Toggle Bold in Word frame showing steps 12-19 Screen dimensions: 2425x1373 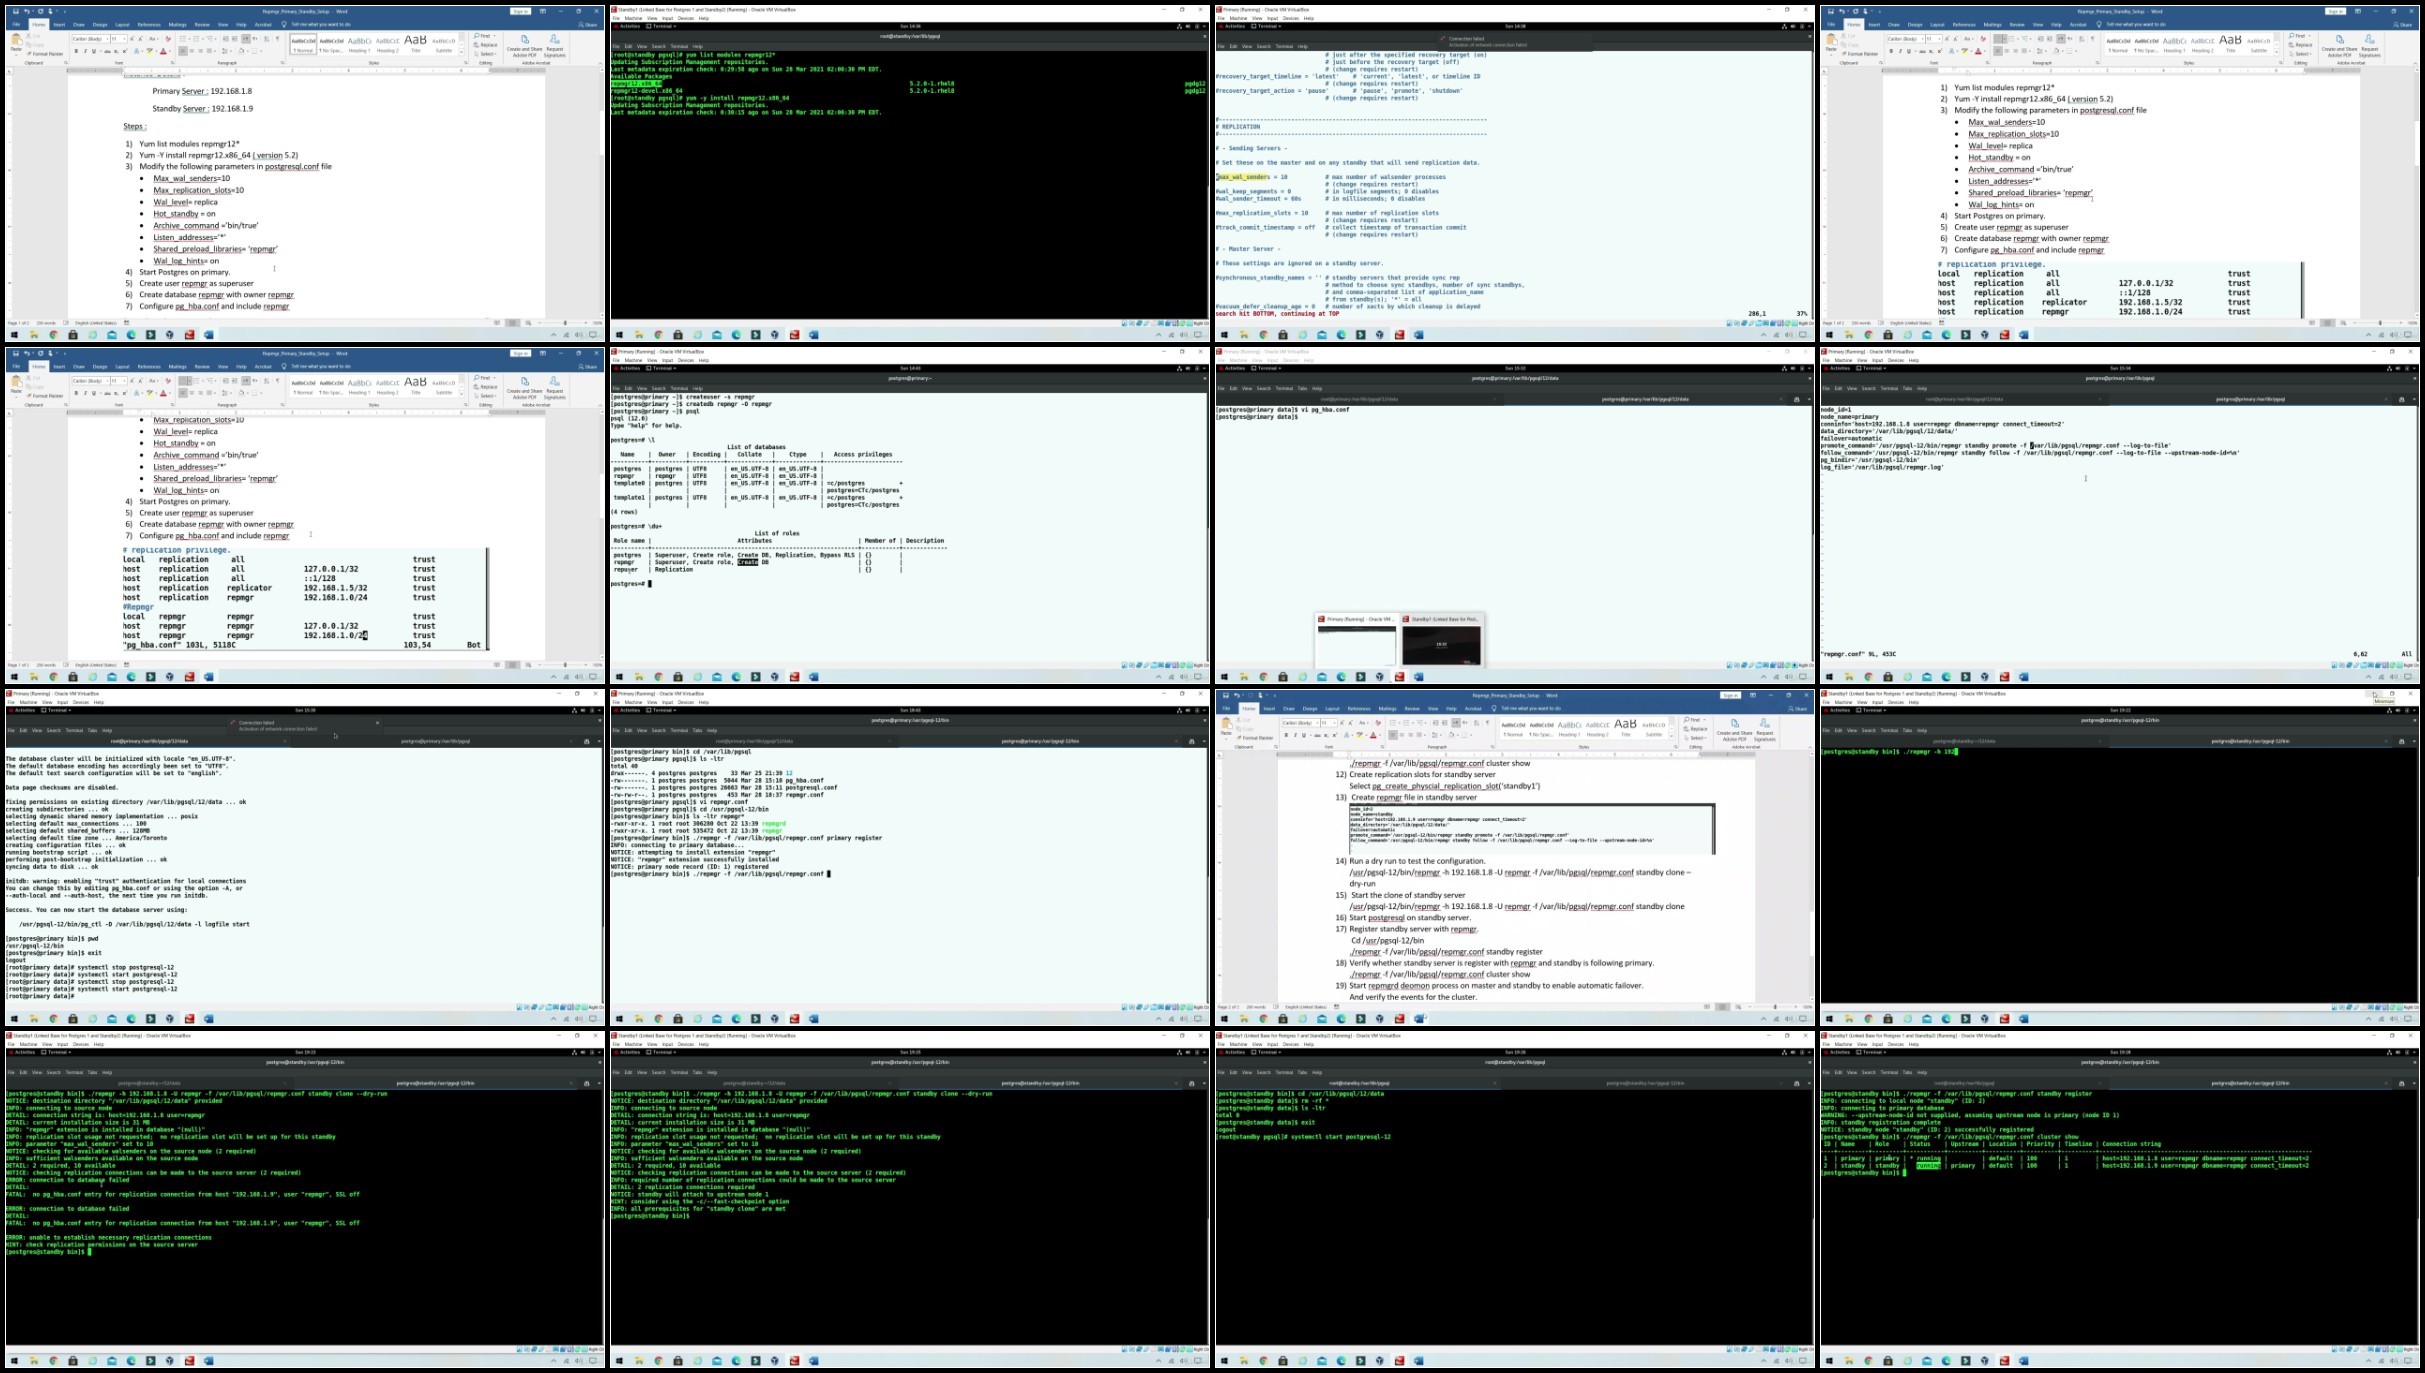[1286, 735]
